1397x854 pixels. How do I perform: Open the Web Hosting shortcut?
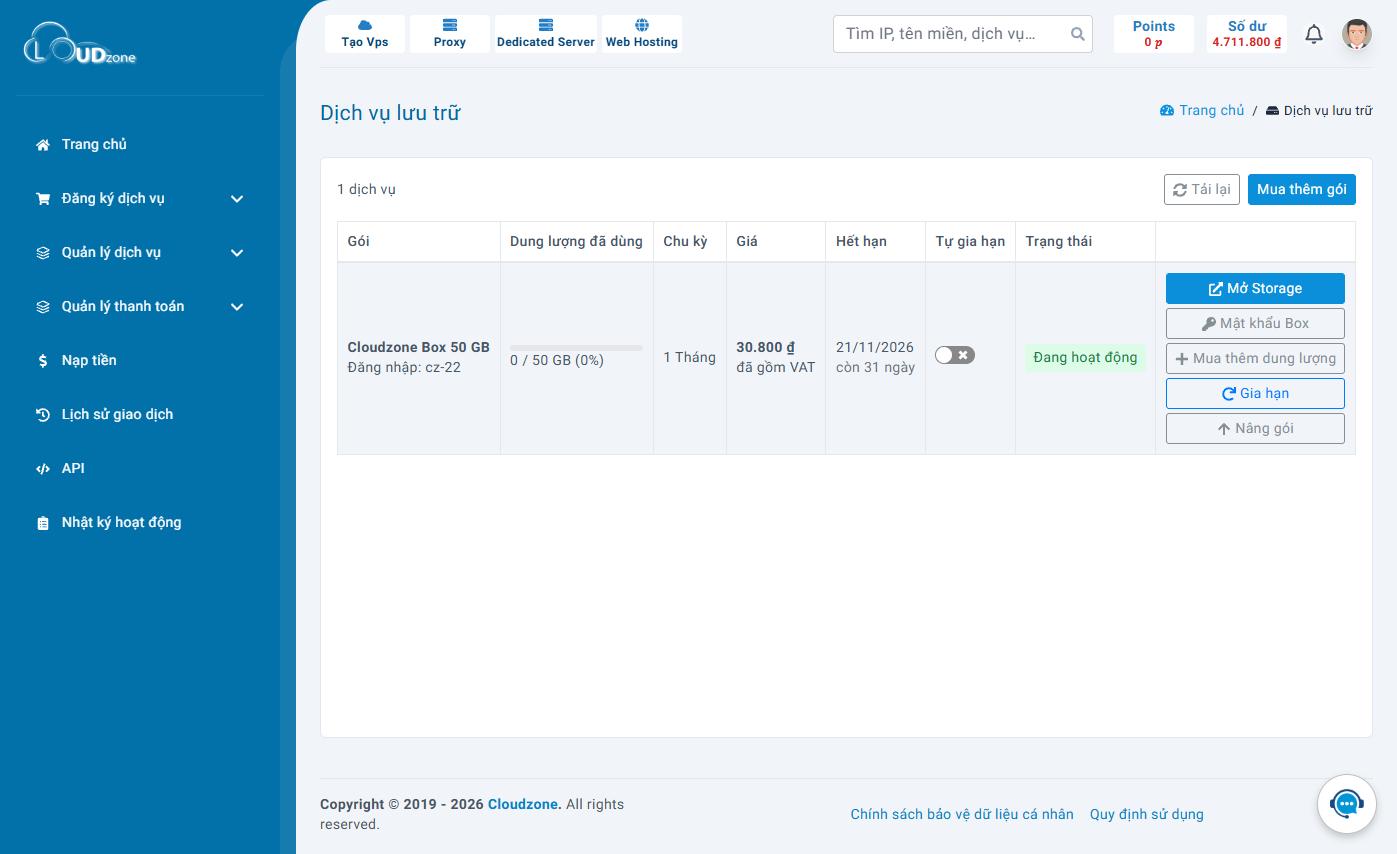(x=642, y=34)
